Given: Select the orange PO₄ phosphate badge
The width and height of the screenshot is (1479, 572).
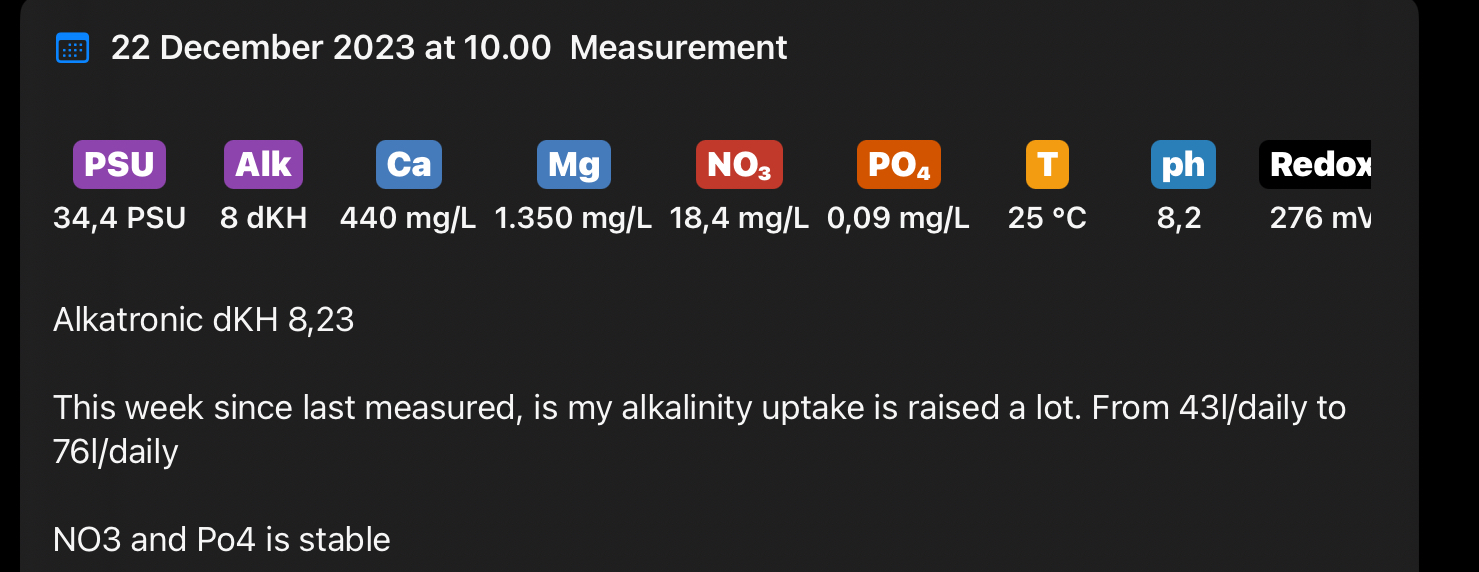Looking at the screenshot, I should click(x=898, y=165).
